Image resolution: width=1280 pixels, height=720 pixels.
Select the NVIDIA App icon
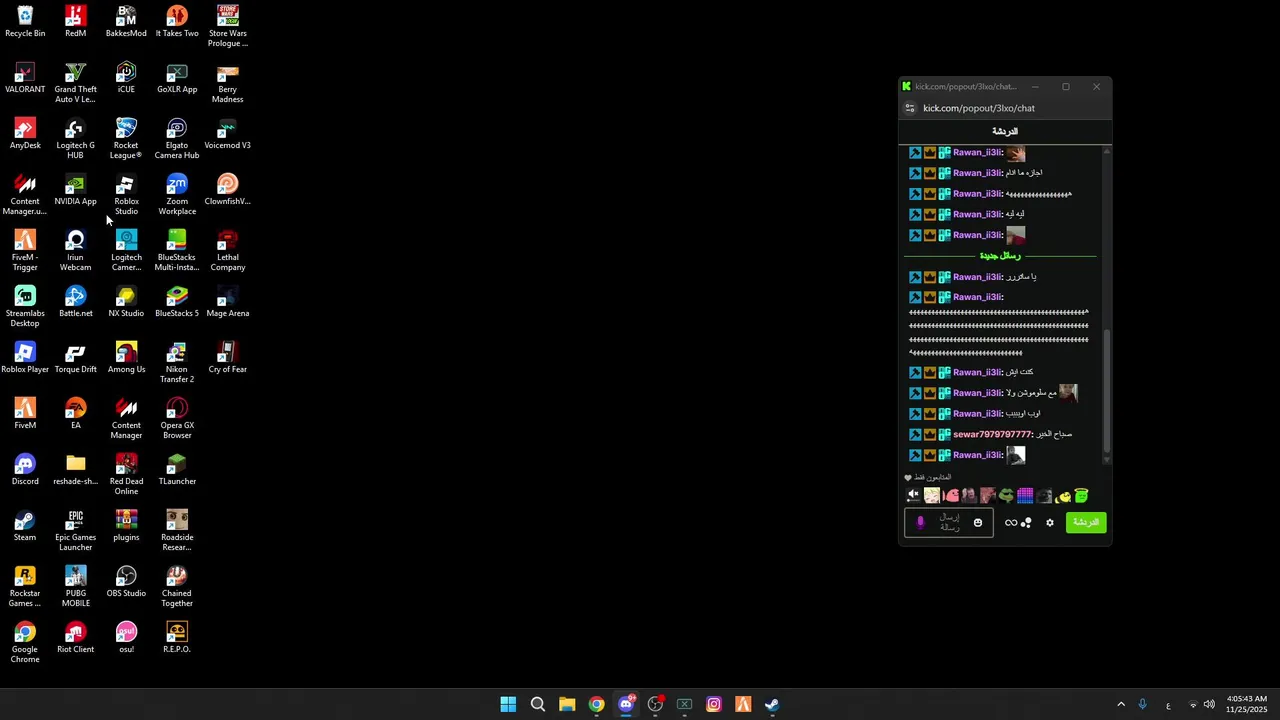[x=75, y=190]
